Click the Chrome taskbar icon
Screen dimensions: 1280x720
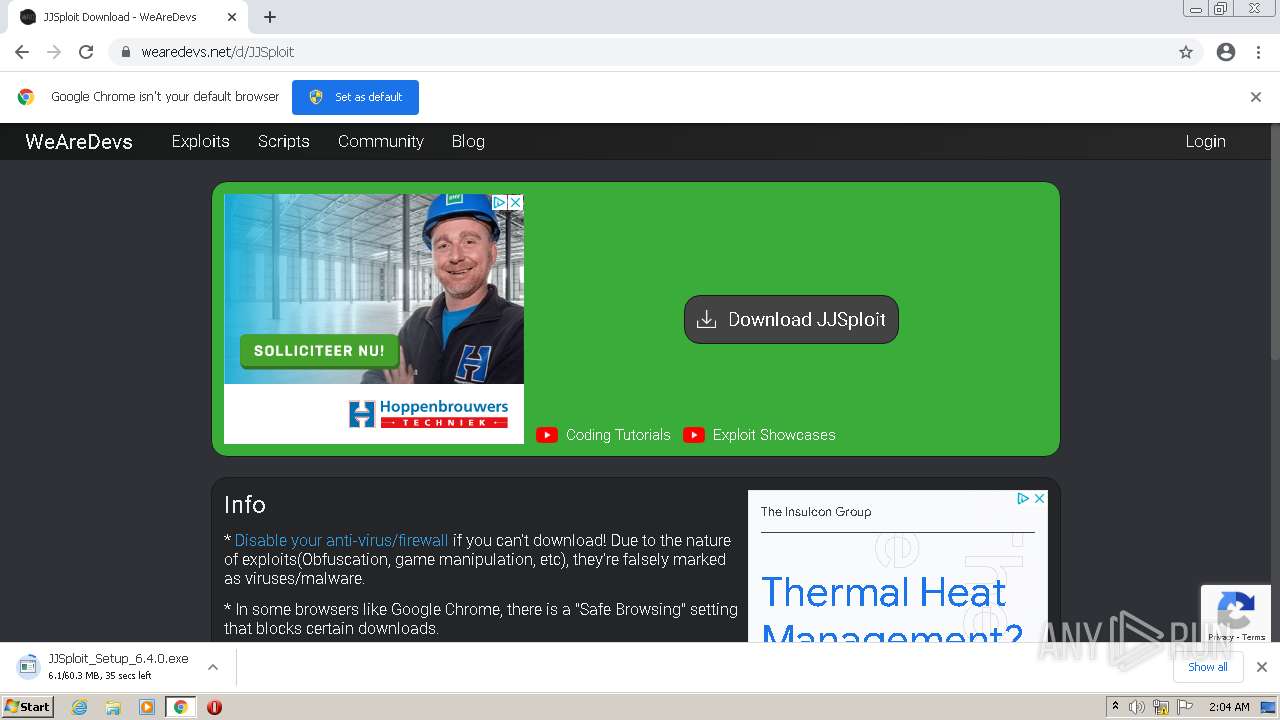[x=180, y=707]
